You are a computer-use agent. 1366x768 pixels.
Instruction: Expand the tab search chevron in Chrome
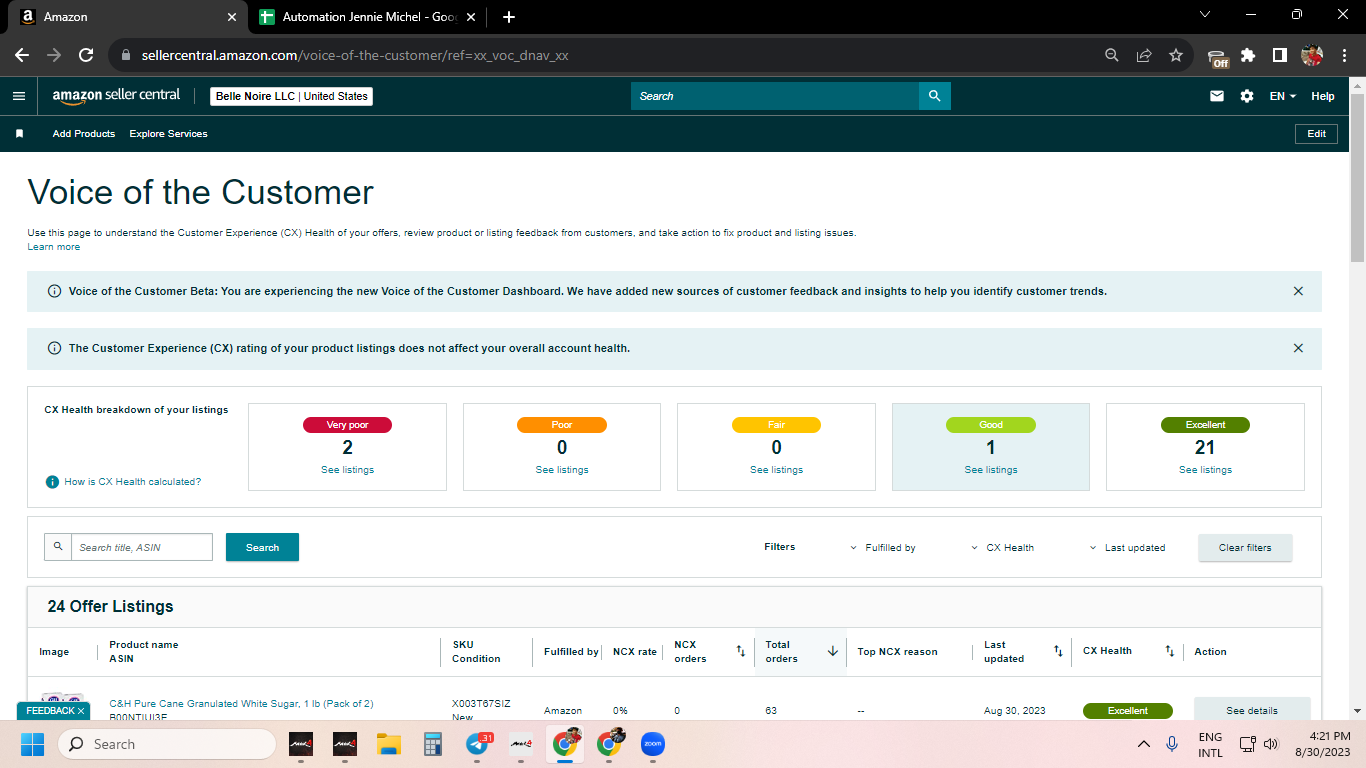(x=1204, y=15)
